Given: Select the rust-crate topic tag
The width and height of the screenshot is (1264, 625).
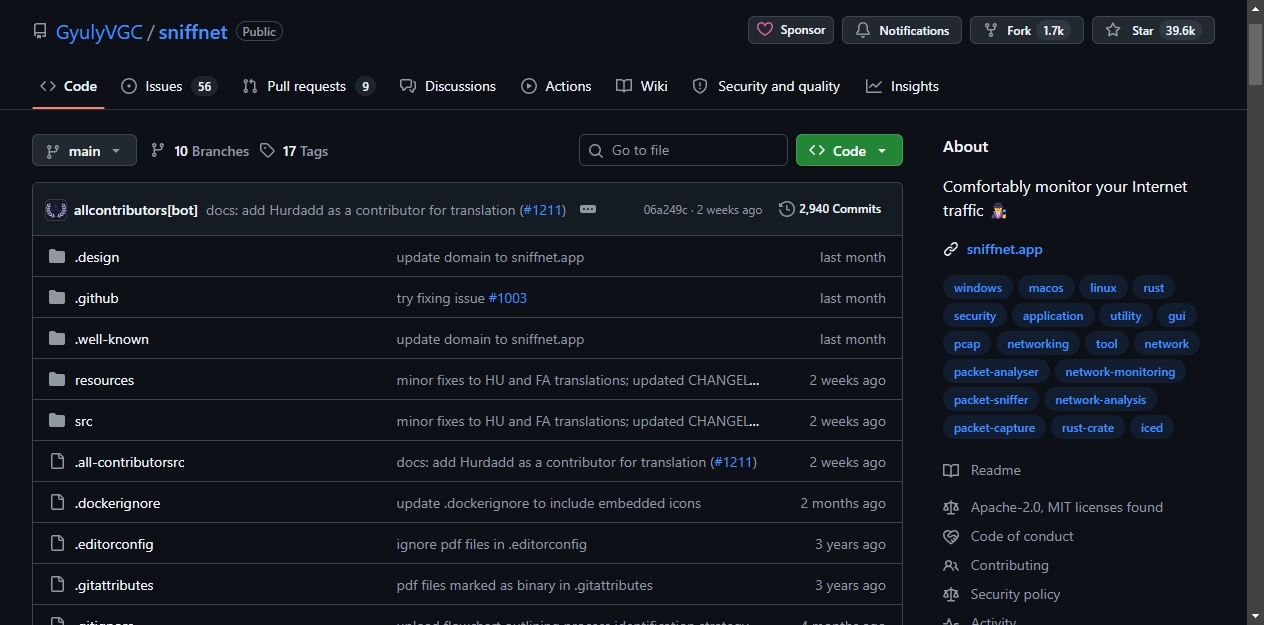Looking at the screenshot, I should (x=1088, y=427).
